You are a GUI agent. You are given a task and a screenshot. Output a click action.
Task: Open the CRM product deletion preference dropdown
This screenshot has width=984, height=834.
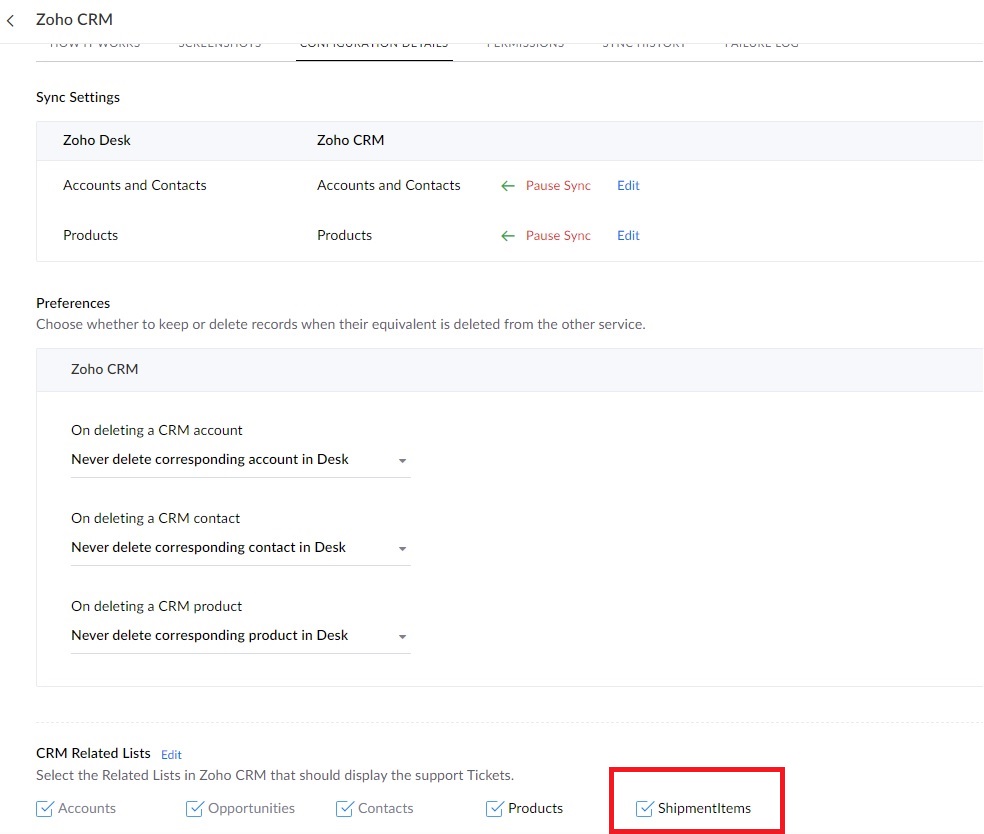[x=240, y=636]
